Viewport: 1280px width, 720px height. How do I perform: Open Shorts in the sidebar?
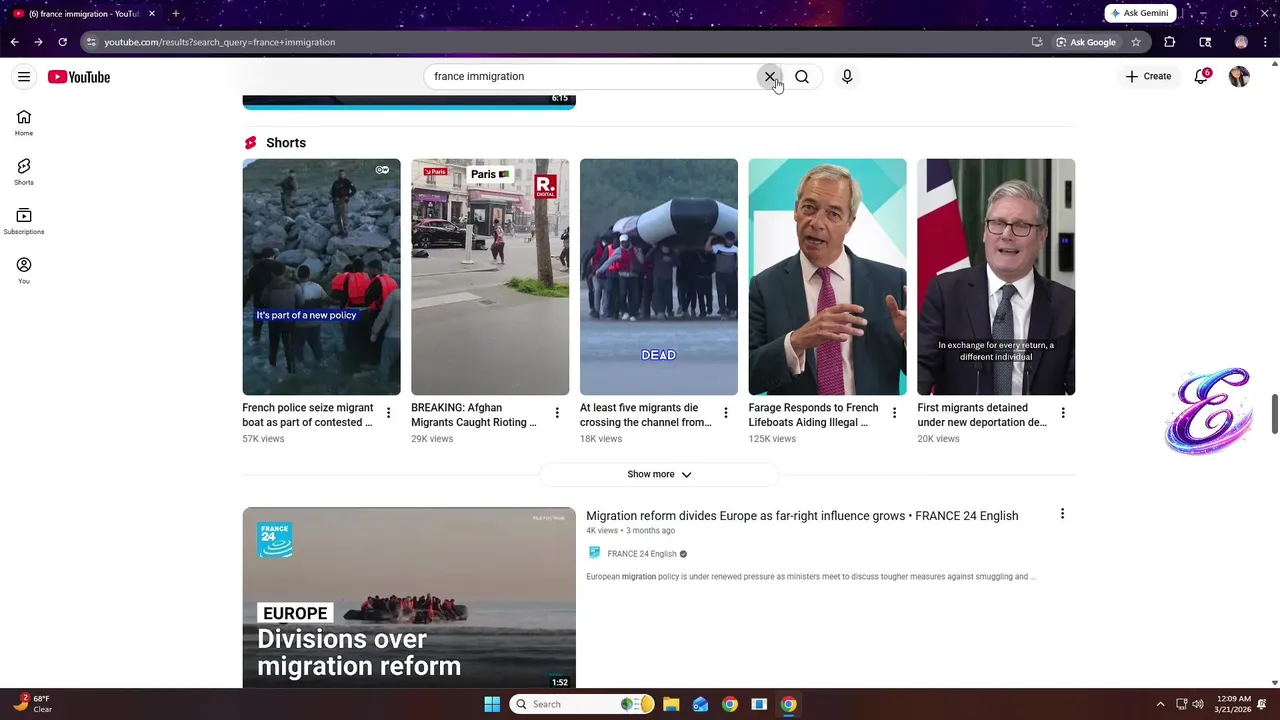(x=24, y=172)
